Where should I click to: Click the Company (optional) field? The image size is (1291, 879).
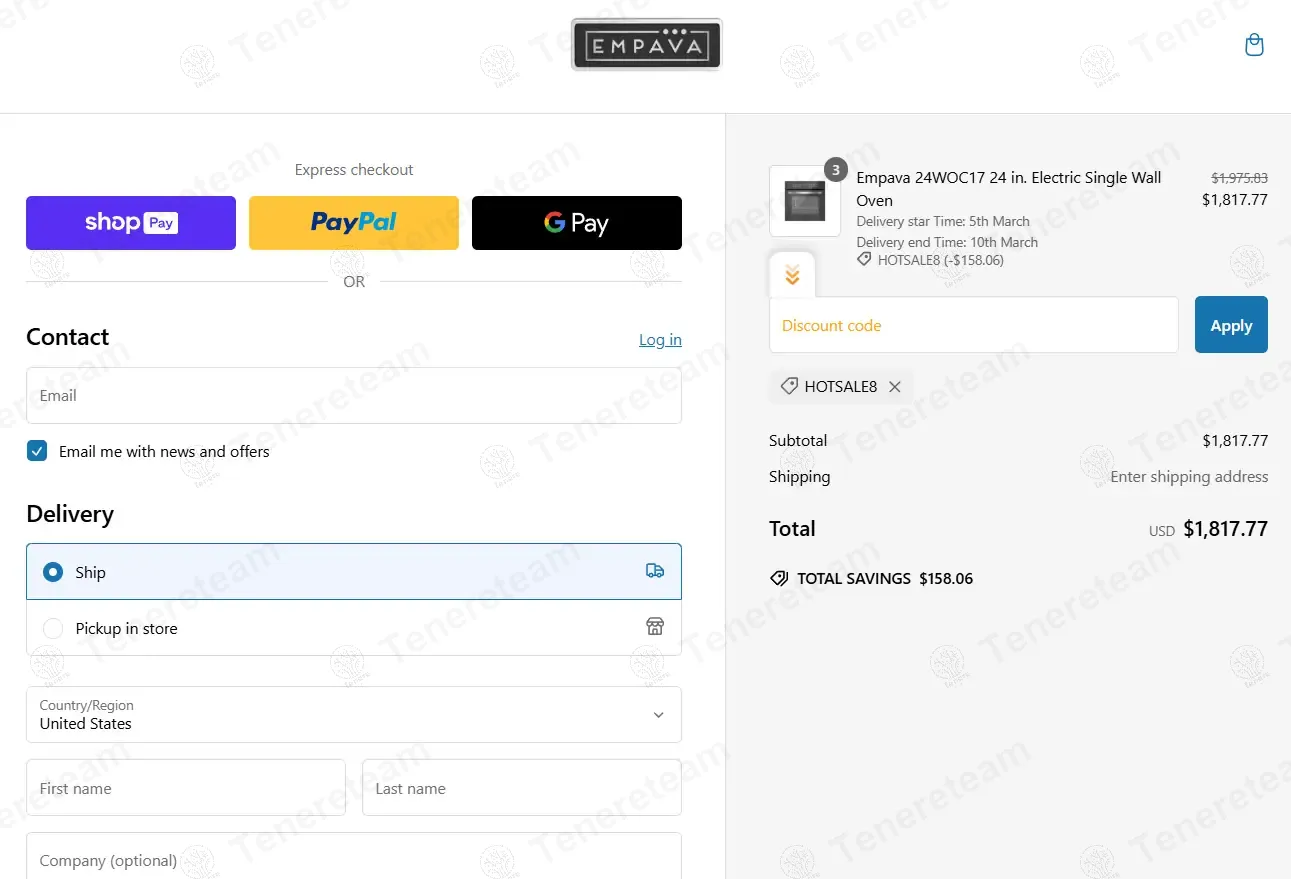pyautogui.click(x=354, y=857)
